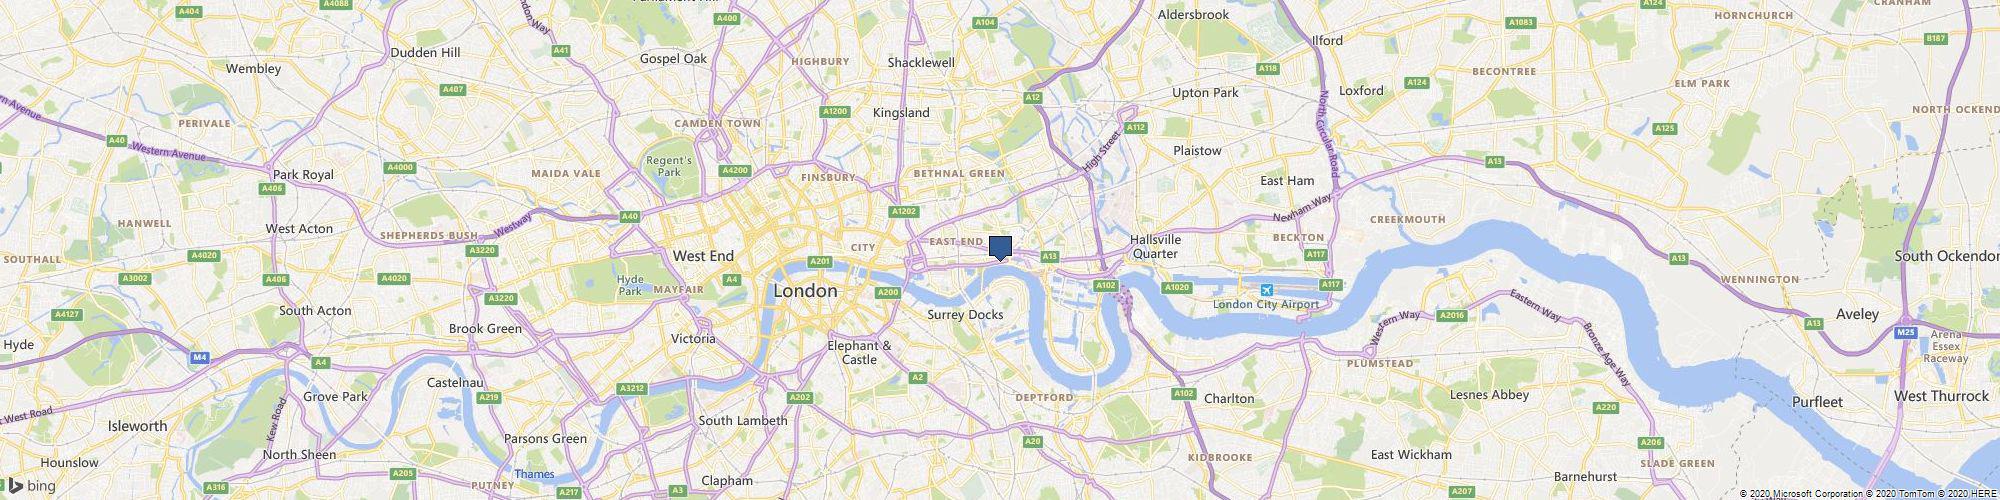Click the A3212 road shield
2000x500 pixels.
(x=631, y=388)
